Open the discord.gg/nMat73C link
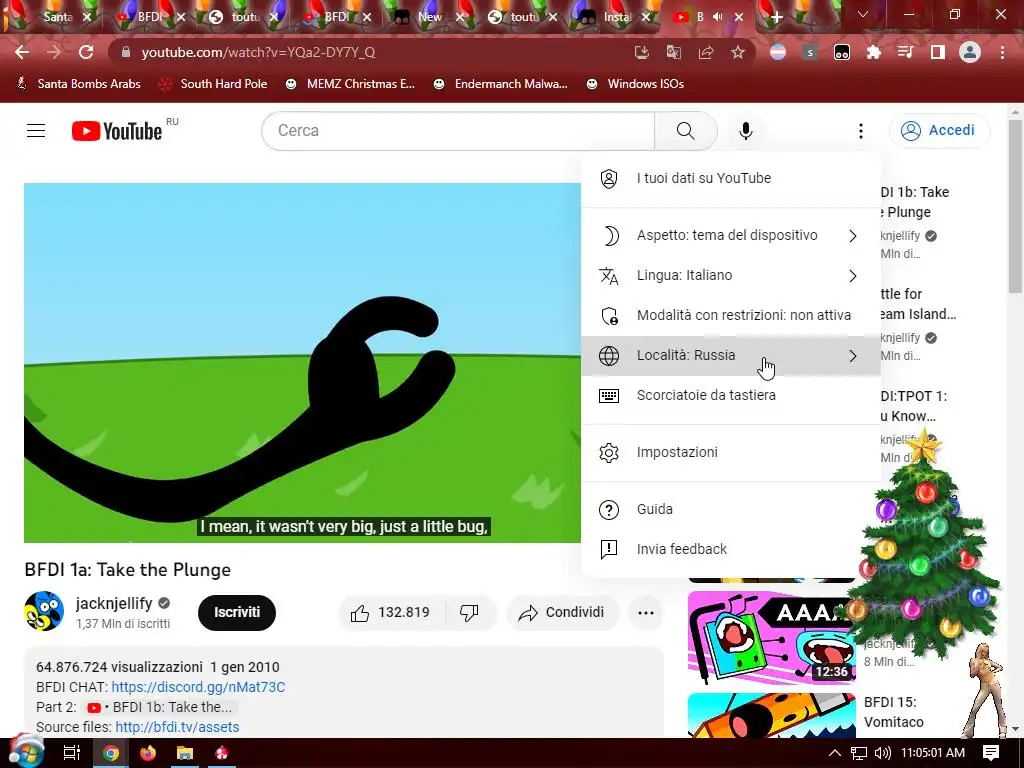Screen dimensions: 1024x768 (198, 687)
